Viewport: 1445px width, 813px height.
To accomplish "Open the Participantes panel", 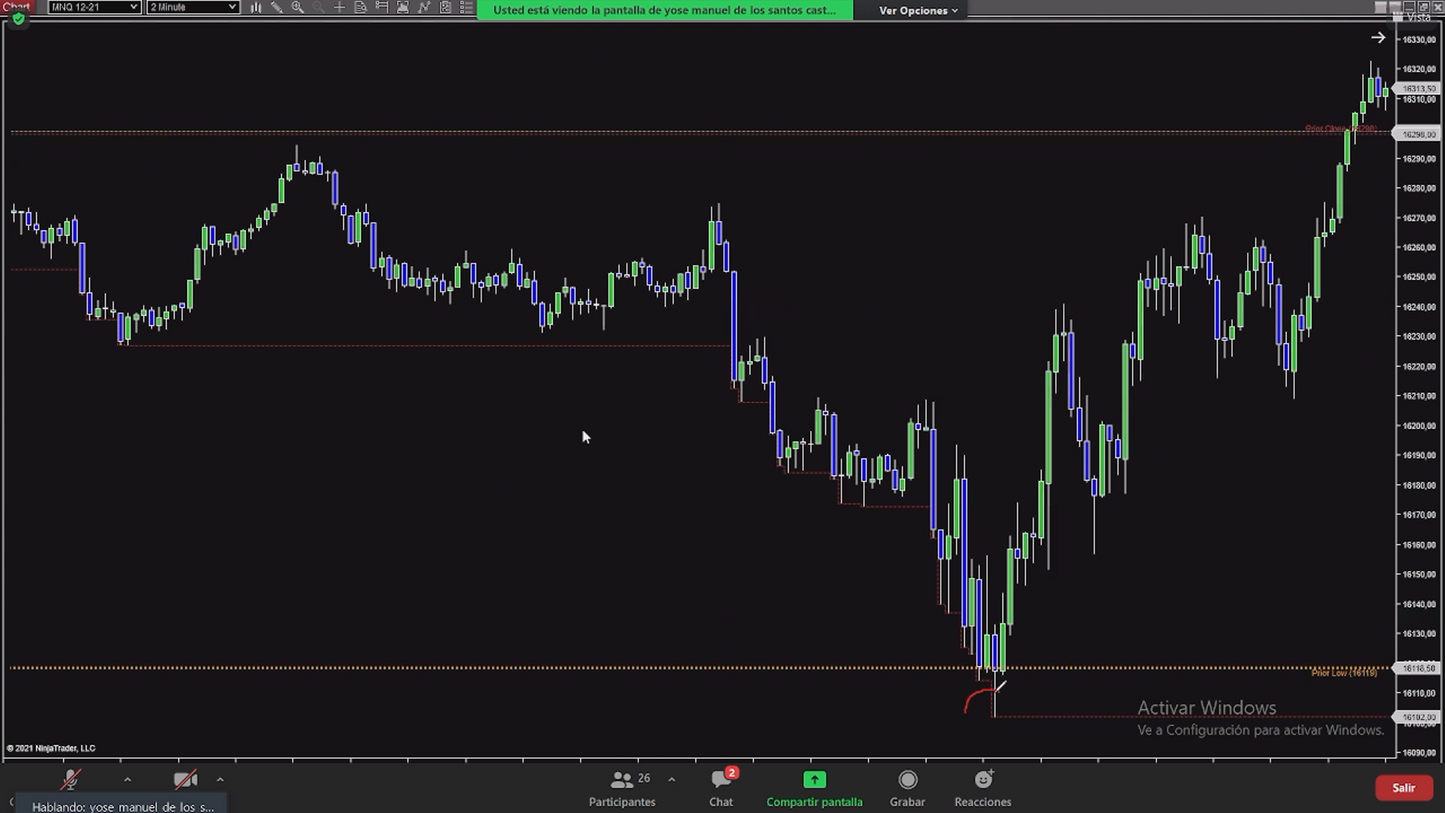I will coord(622,787).
